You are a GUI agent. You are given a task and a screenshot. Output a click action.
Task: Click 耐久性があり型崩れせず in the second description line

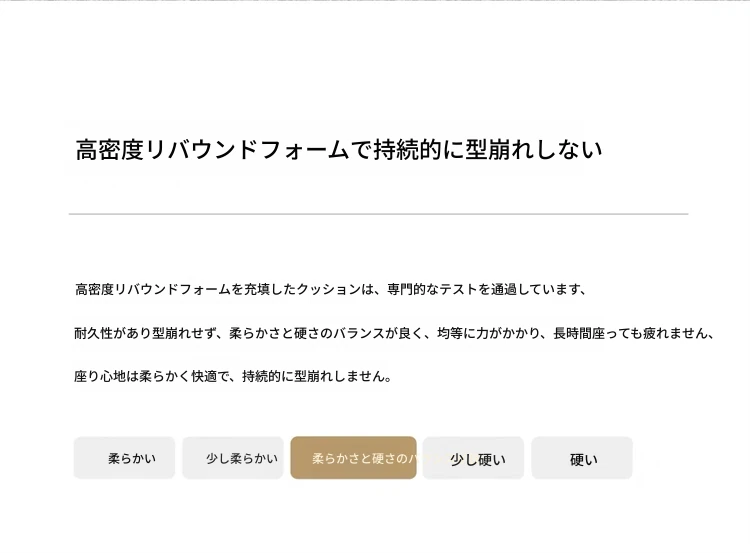tap(145, 333)
